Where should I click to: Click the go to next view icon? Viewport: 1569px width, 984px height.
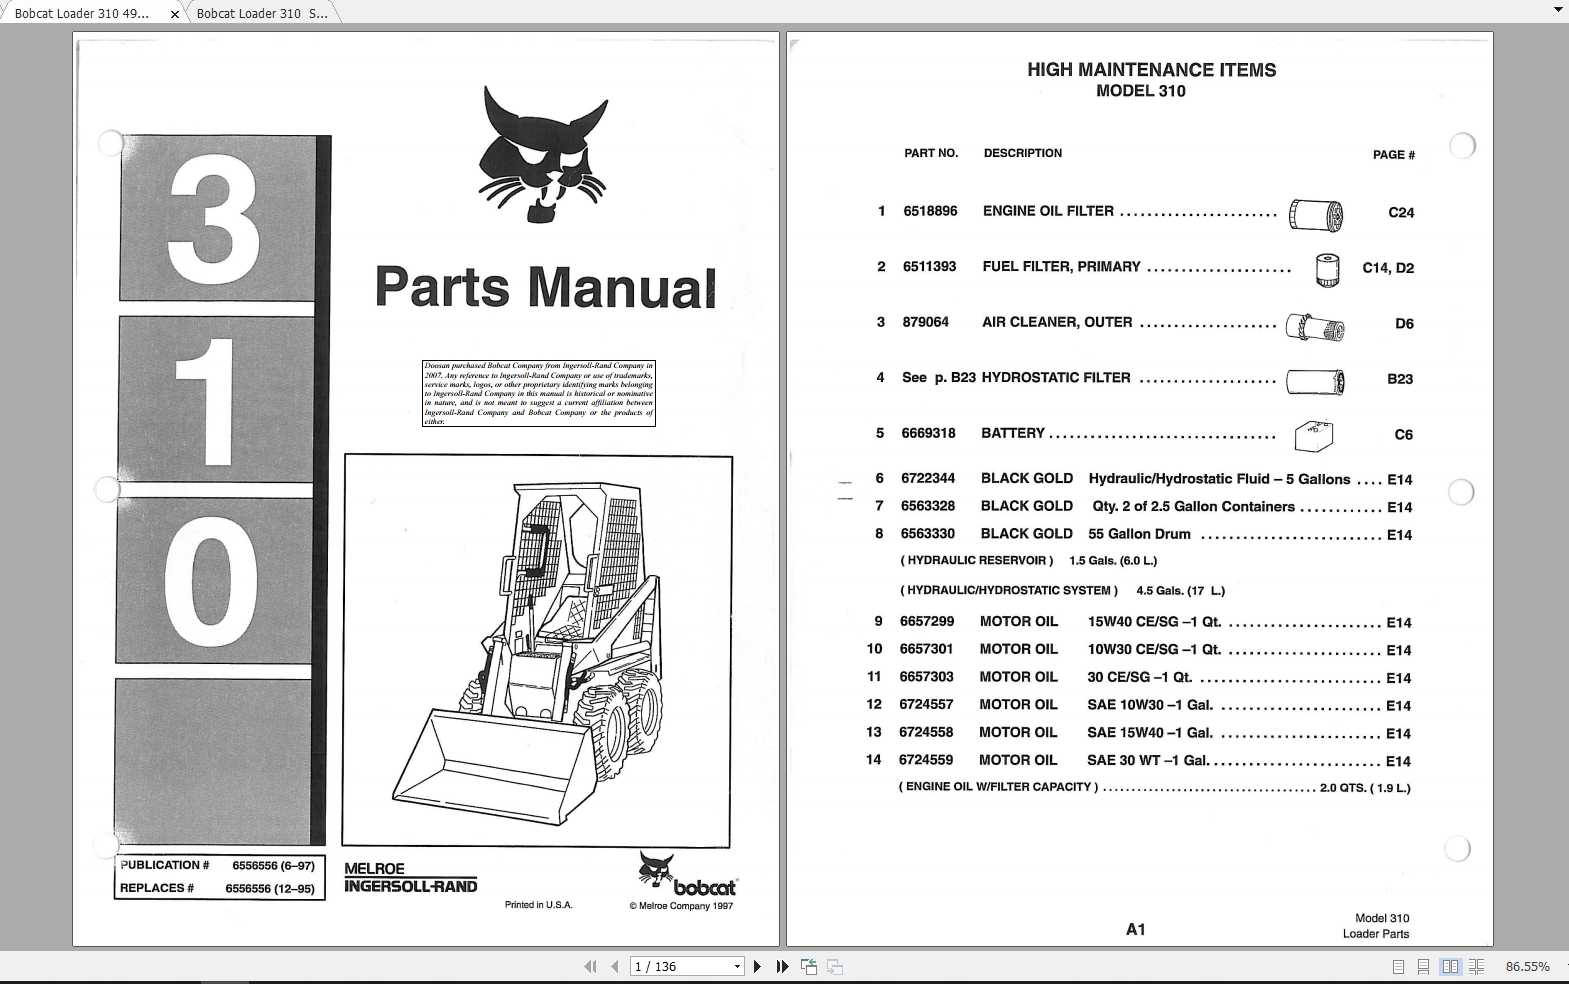[x=835, y=966]
